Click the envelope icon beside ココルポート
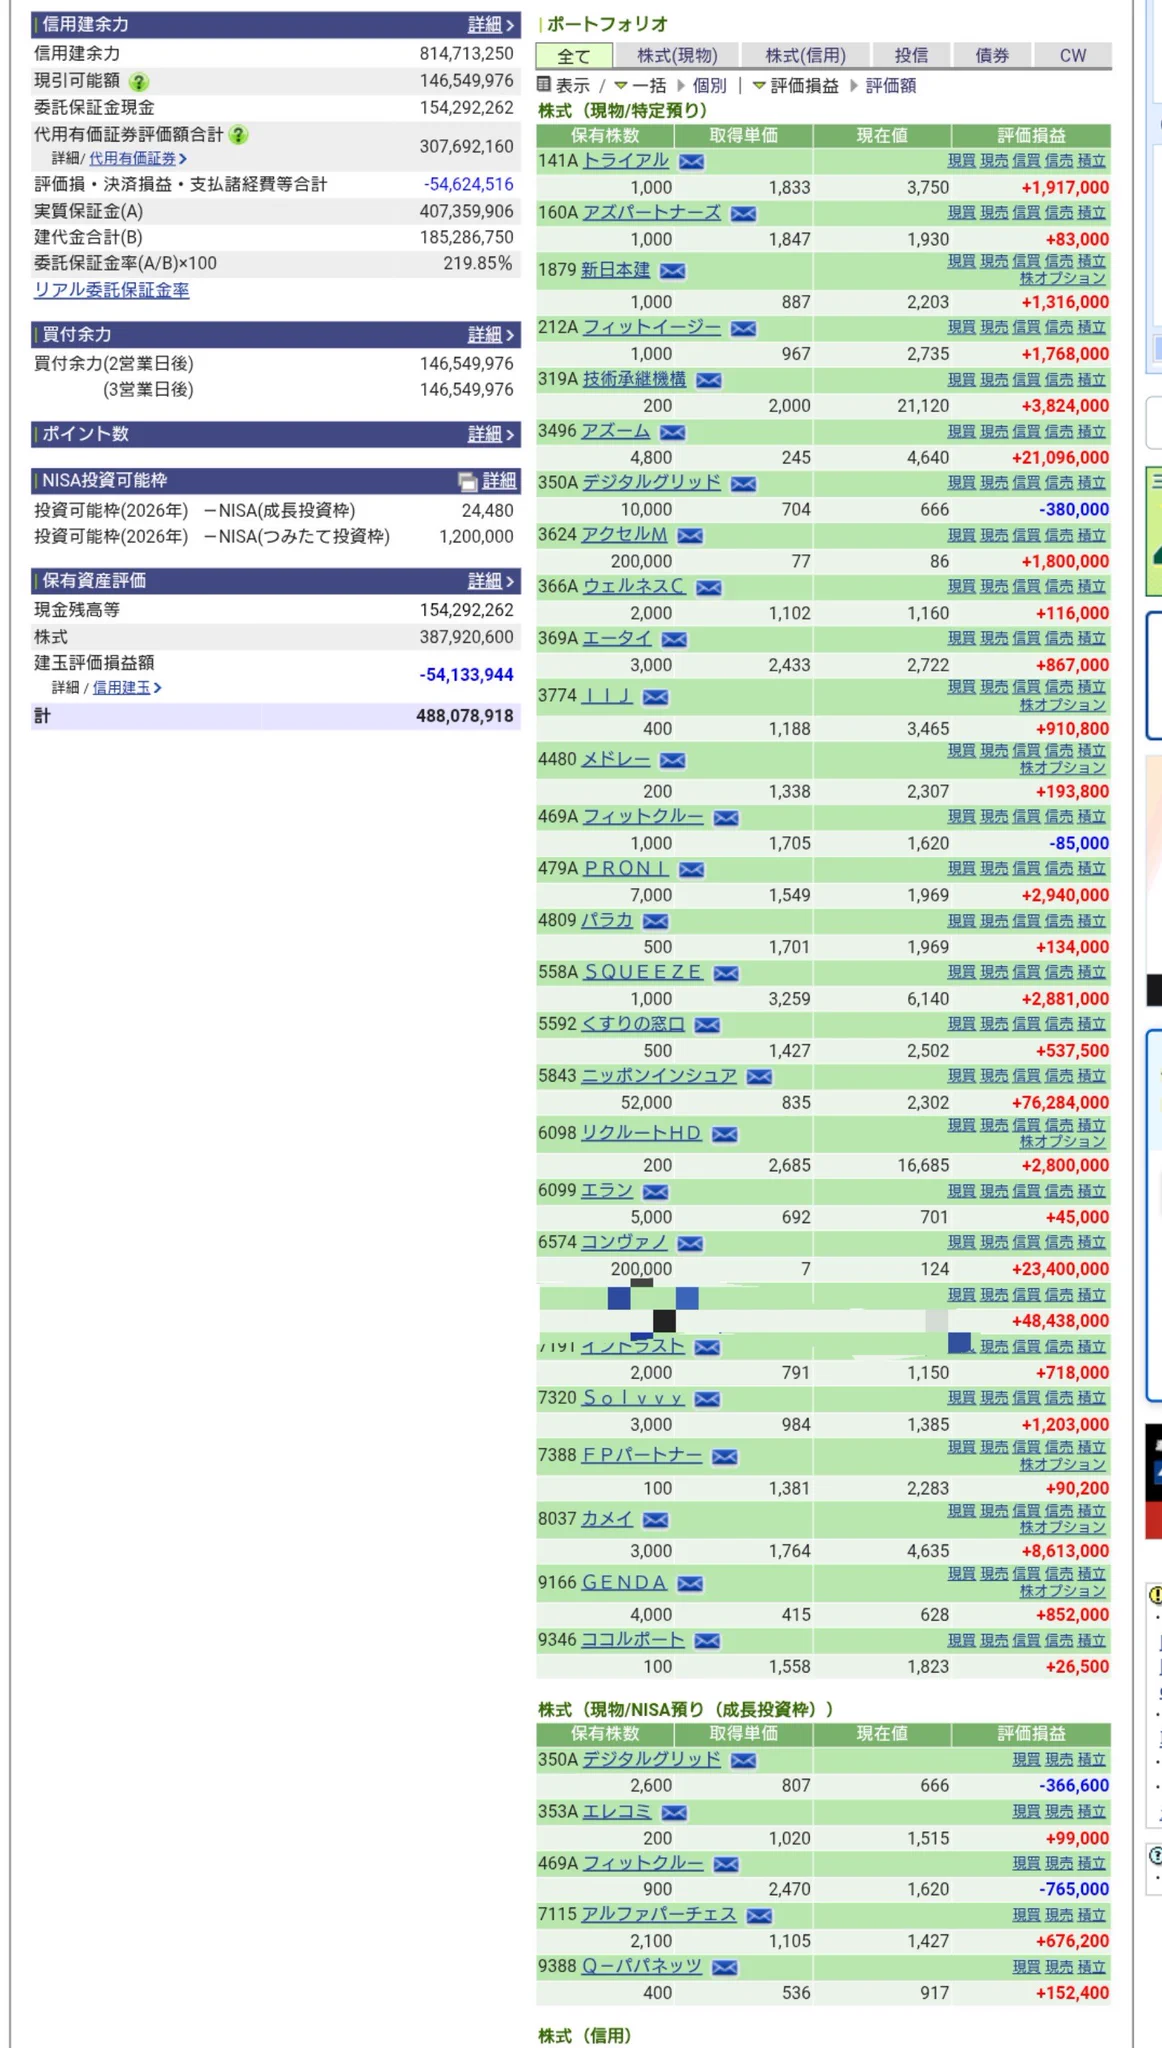1162x2048 pixels. pyautogui.click(x=707, y=1641)
